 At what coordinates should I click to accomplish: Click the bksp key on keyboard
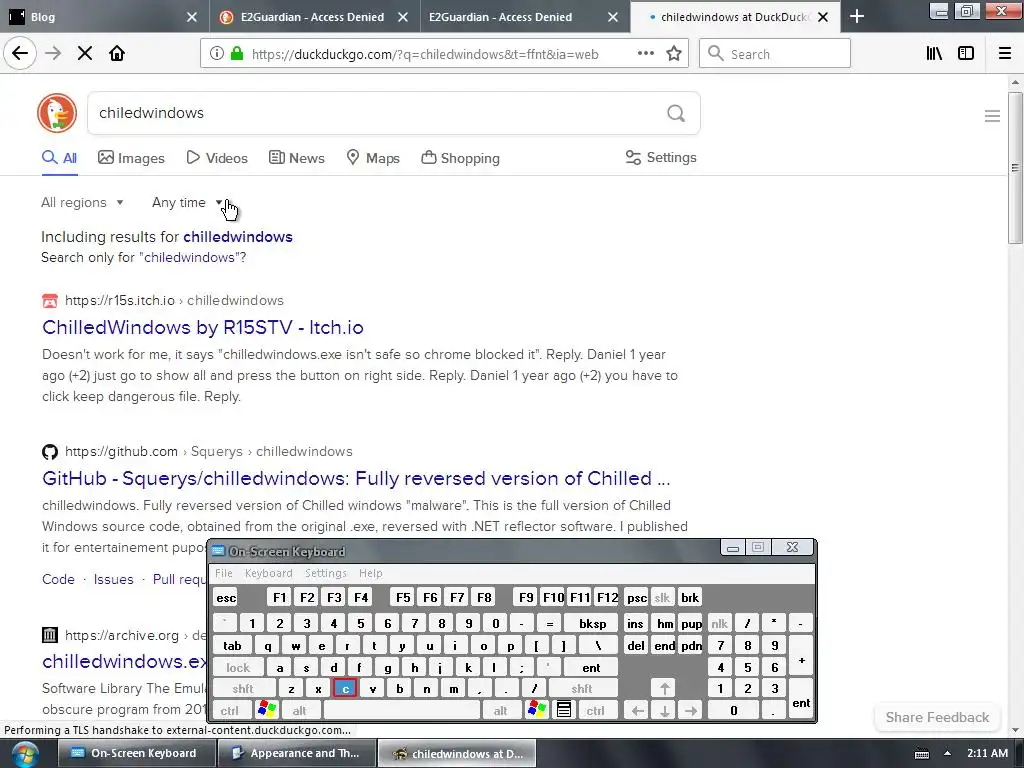click(x=591, y=624)
